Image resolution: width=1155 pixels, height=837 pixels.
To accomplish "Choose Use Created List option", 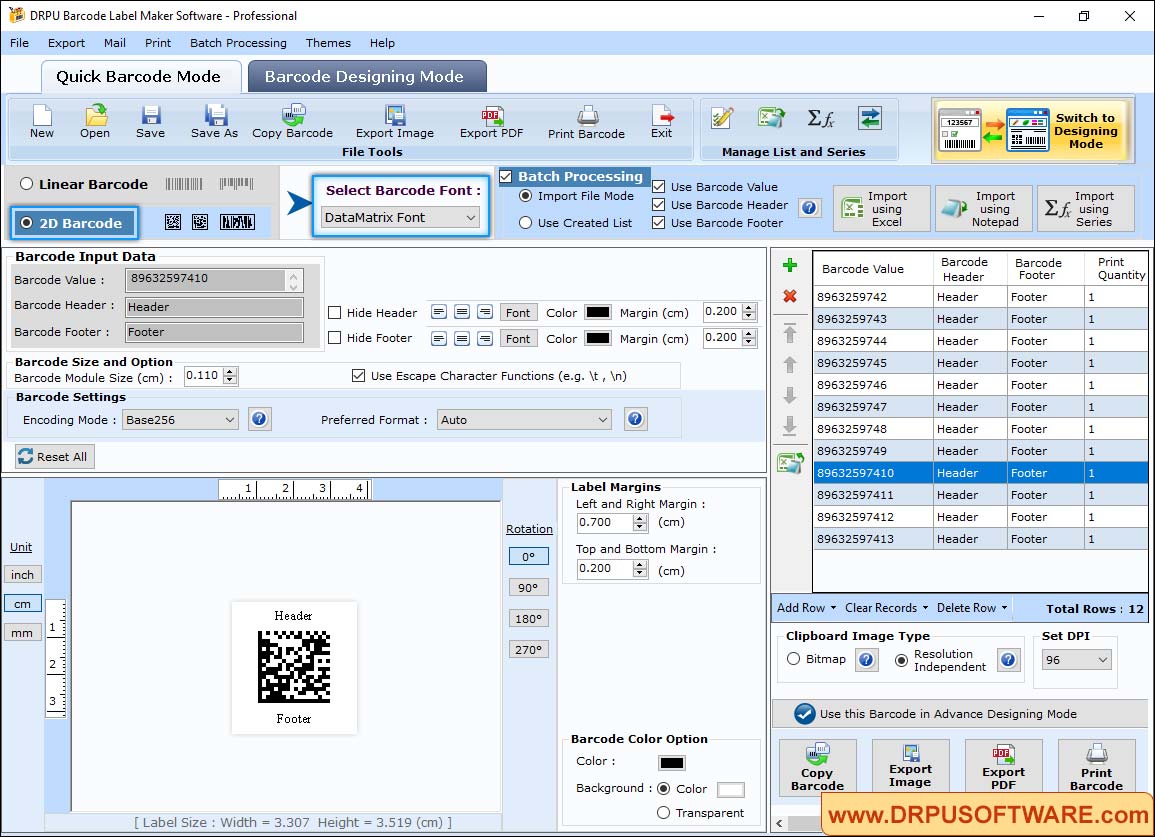I will (525, 223).
